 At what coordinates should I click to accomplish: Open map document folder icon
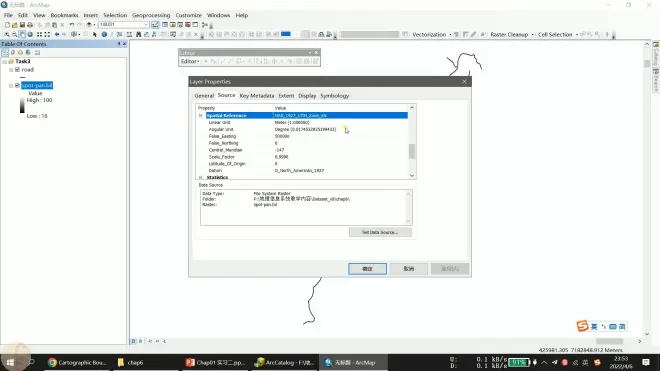pyautogui.click(x=15, y=25)
